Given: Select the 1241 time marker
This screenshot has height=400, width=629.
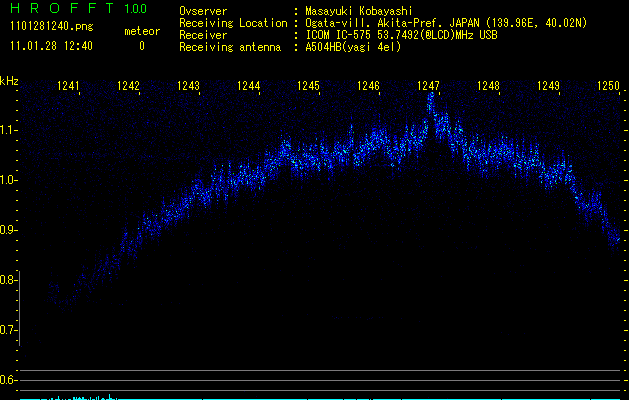Looking at the screenshot, I should pyautogui.click(x=69, y=87).
